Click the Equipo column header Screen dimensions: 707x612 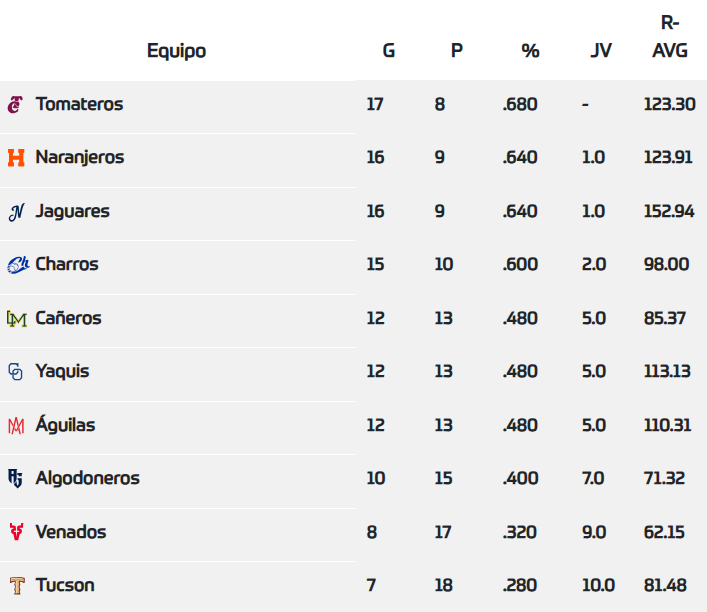pyautogui.click(x=176, y=50)
